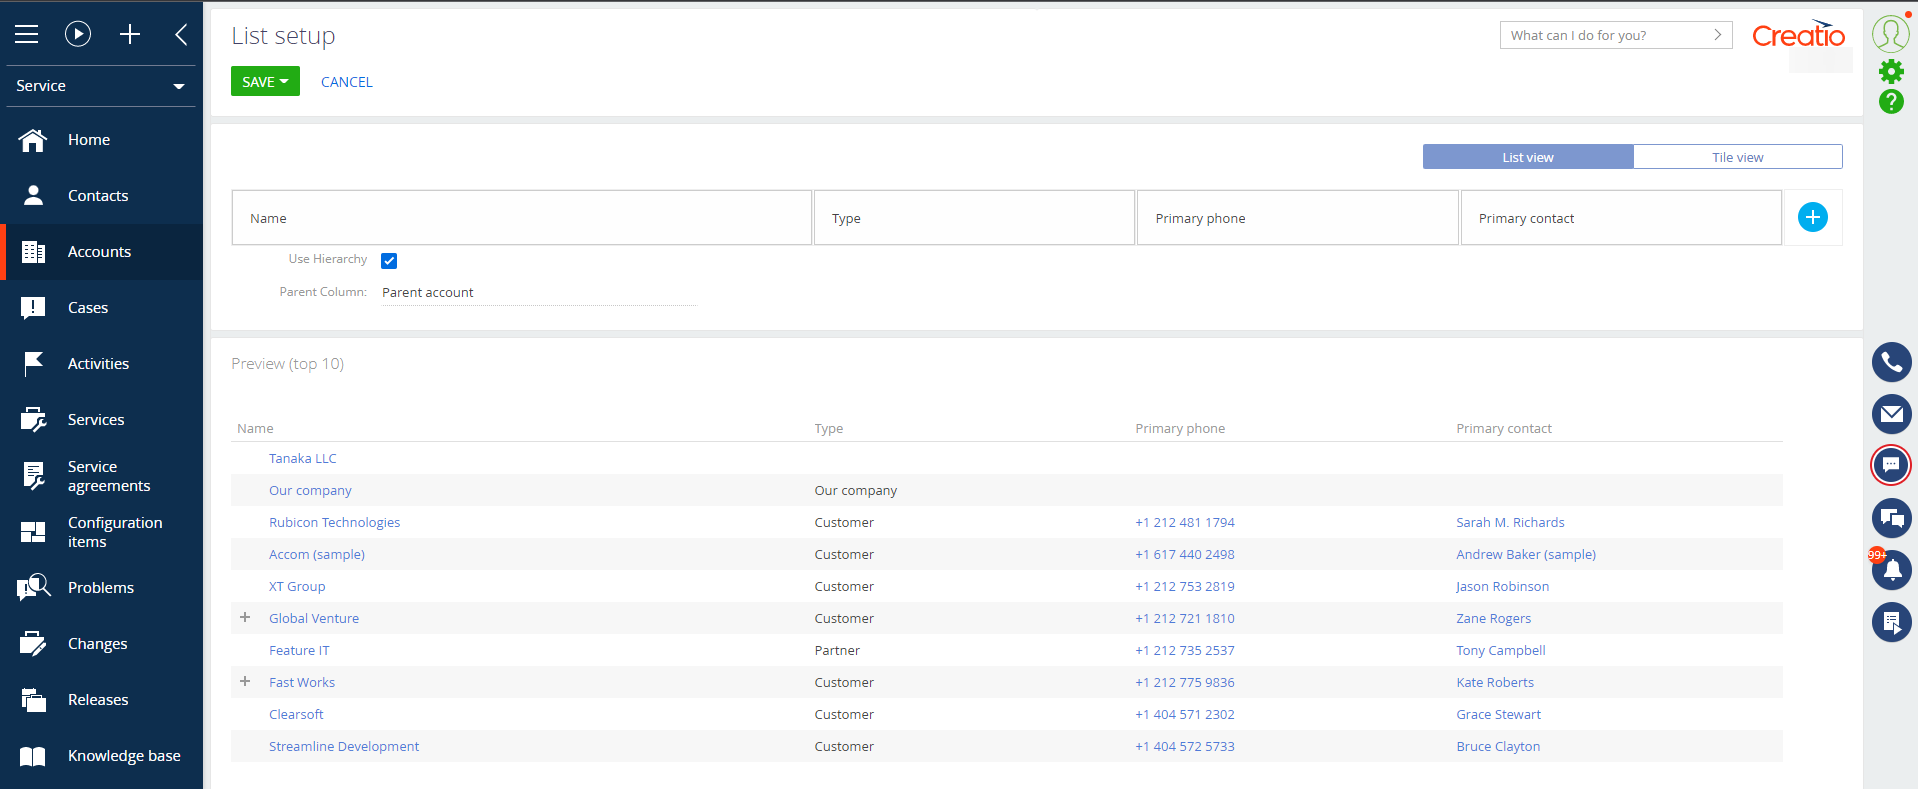The image size is (1918, 789).
Task: Uncheck the Use Hierarchy checkbox
Action: click(389, 261)
